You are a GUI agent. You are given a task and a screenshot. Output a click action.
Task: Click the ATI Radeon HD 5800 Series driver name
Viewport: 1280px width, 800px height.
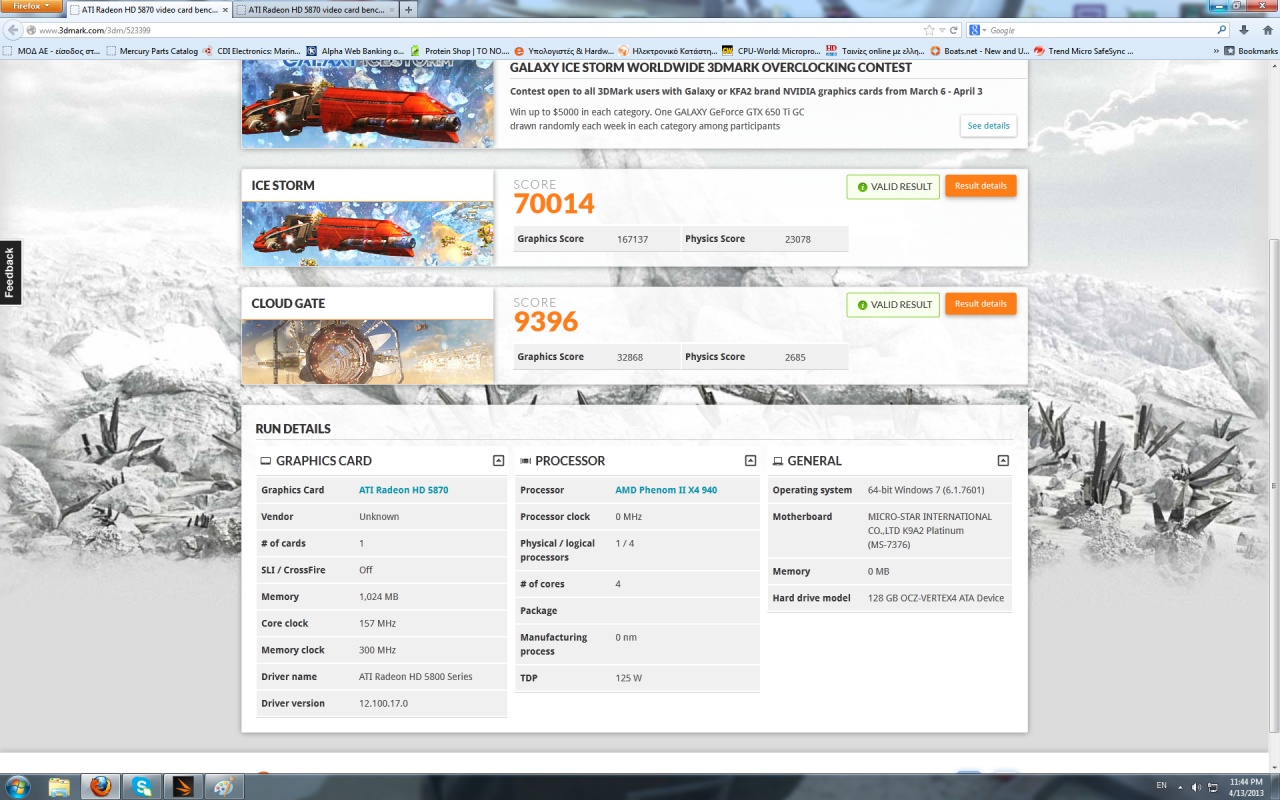tap(416, 677)
